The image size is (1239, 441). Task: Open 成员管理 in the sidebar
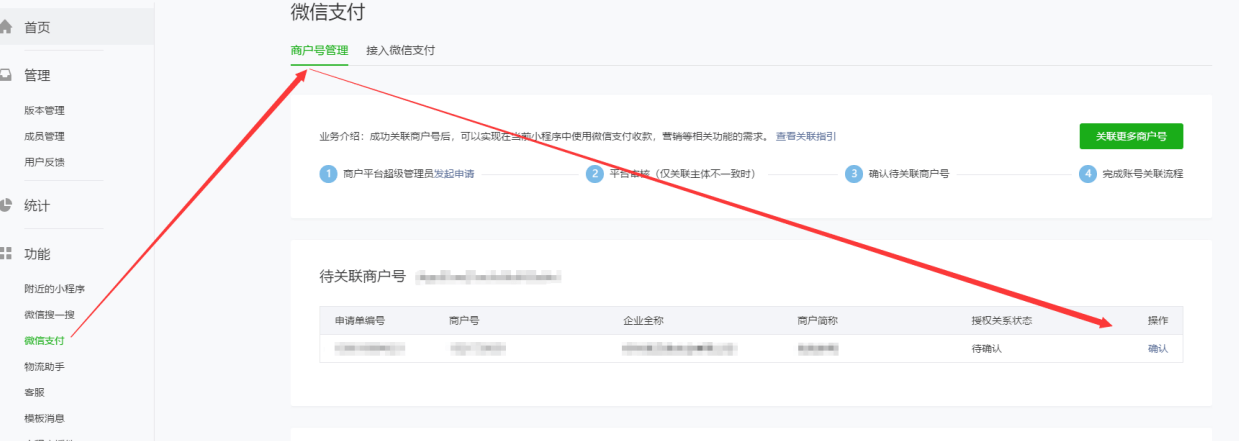[x=44, y=136]
